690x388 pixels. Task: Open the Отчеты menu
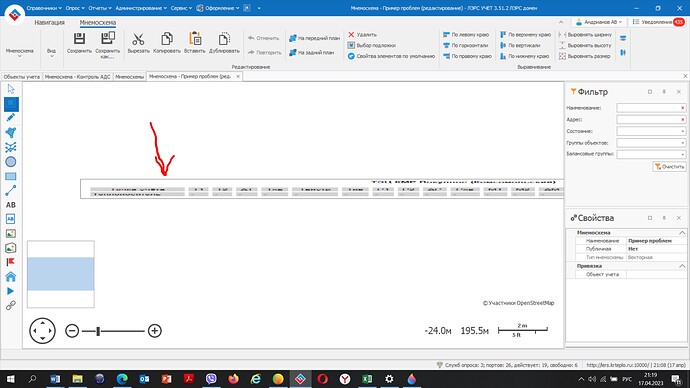100,8
